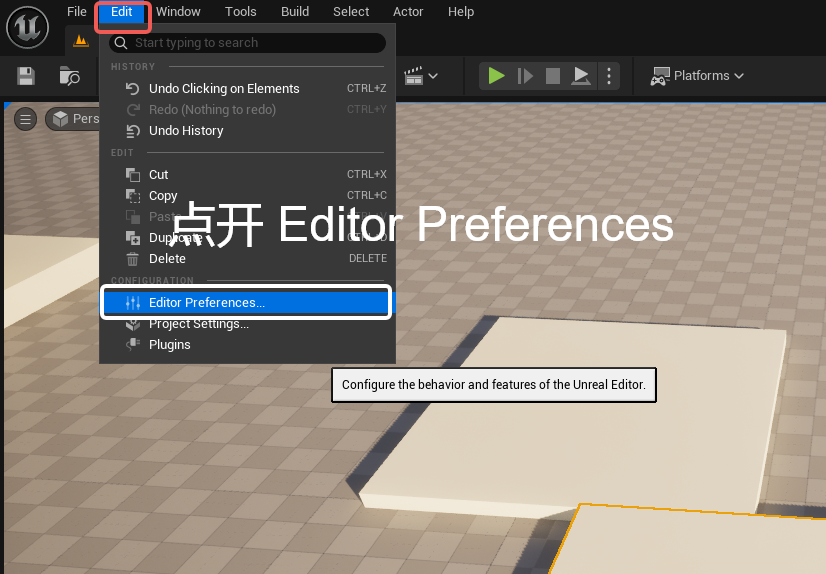Click the trash icon beside Delete
Viewport: 826px width, 574px height.
[x=133, y=259]
